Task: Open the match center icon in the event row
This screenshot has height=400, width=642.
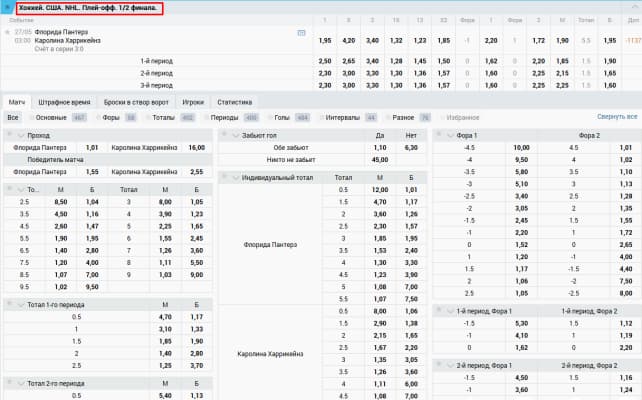Action: tap(301, 33)
